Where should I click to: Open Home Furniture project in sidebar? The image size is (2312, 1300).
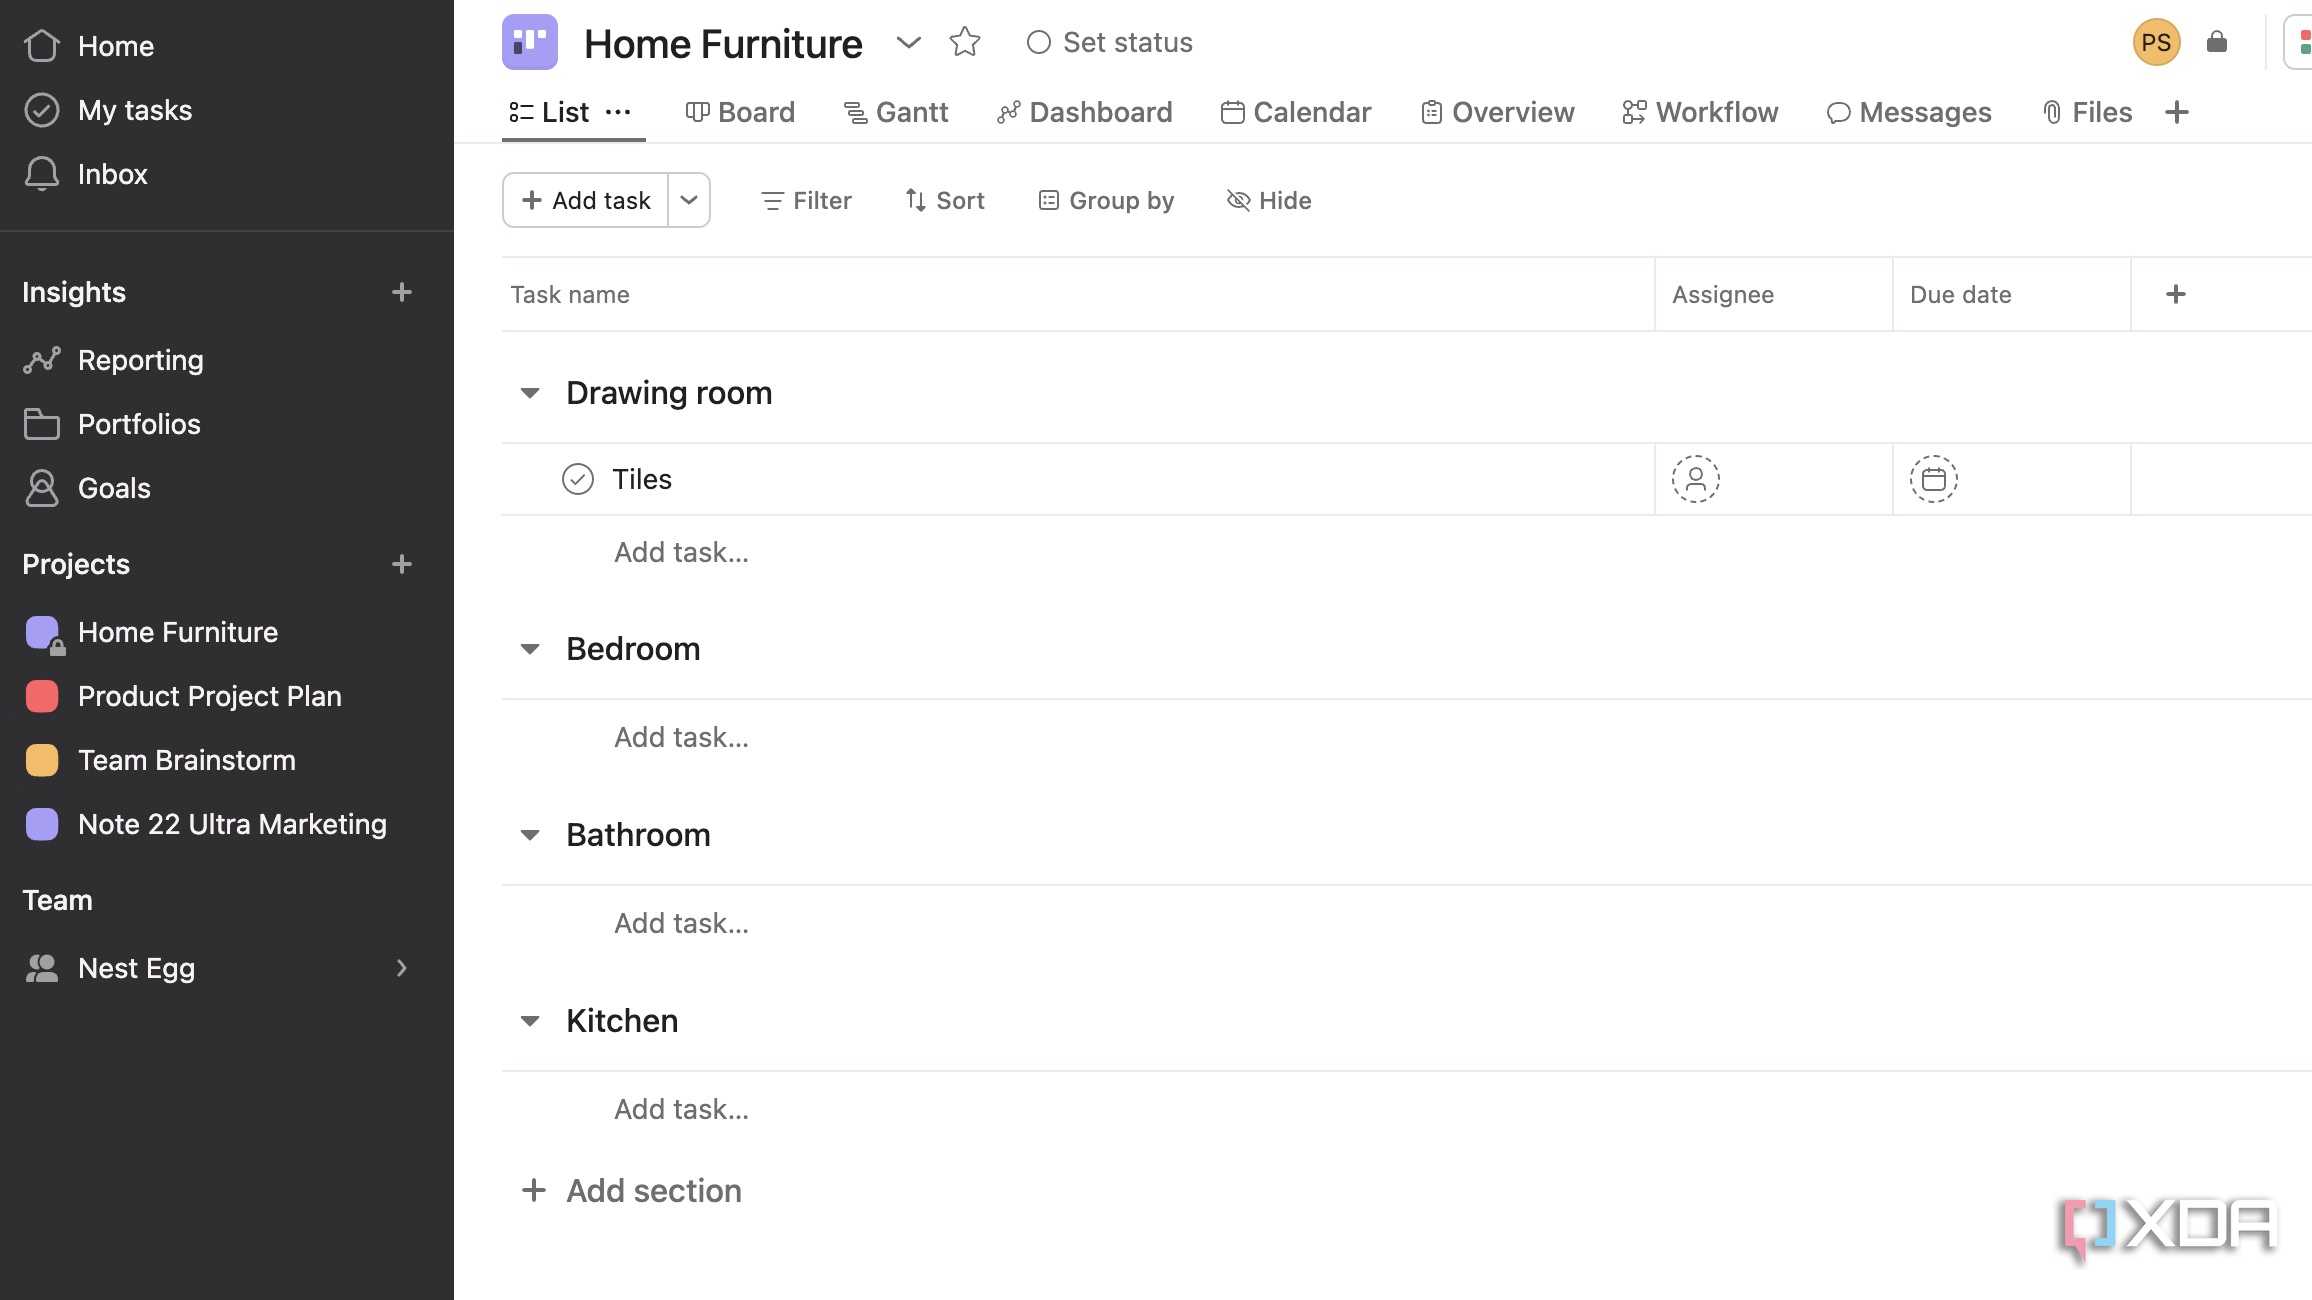(x=152, y=632)
